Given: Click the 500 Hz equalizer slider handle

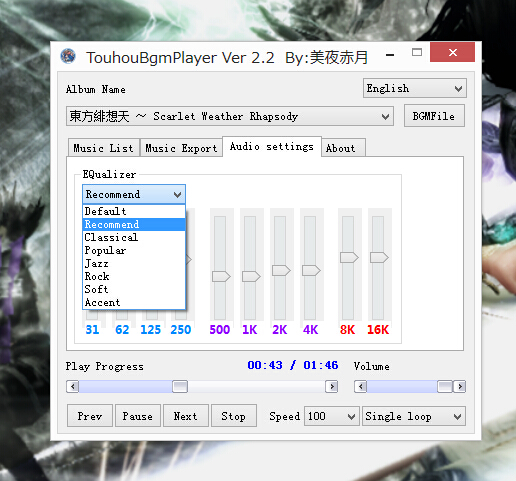Looking at the screenshot, I should (221, 276).
